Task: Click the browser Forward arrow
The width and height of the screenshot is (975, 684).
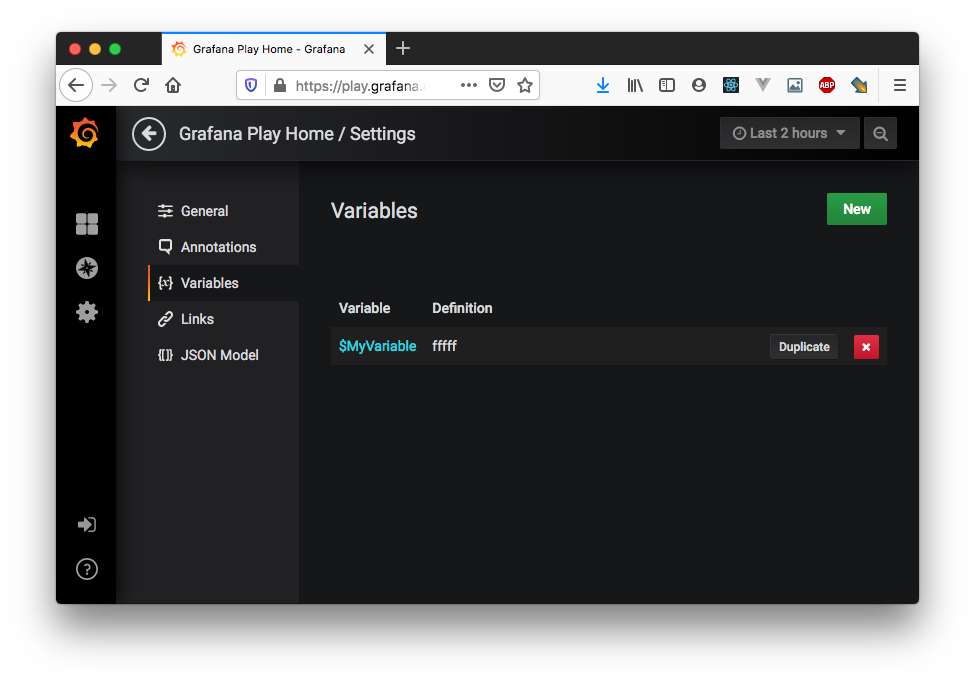Action: click(109, 85)
